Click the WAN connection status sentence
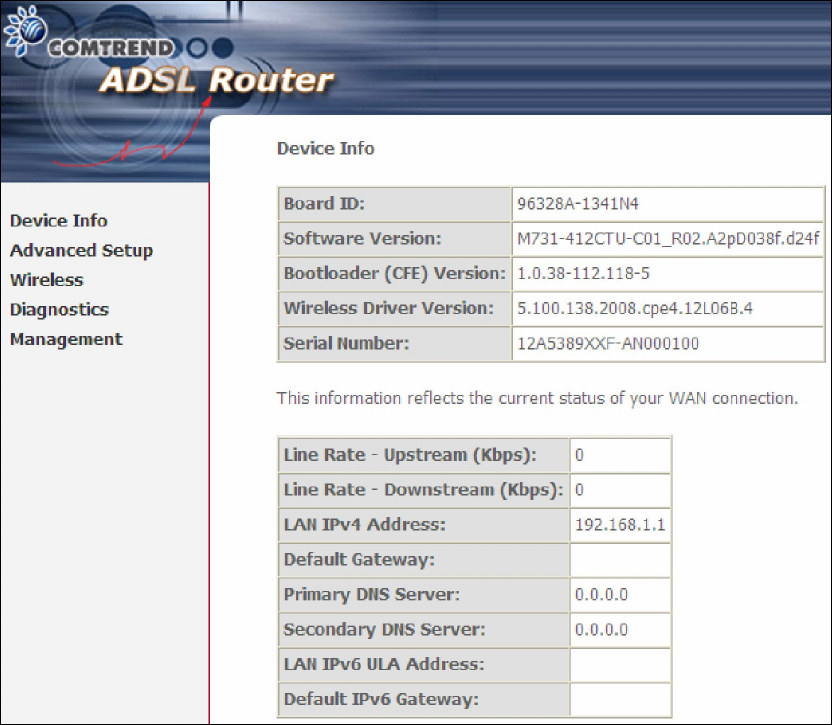This screenshot has height=725, width=832. pos(538,398)
